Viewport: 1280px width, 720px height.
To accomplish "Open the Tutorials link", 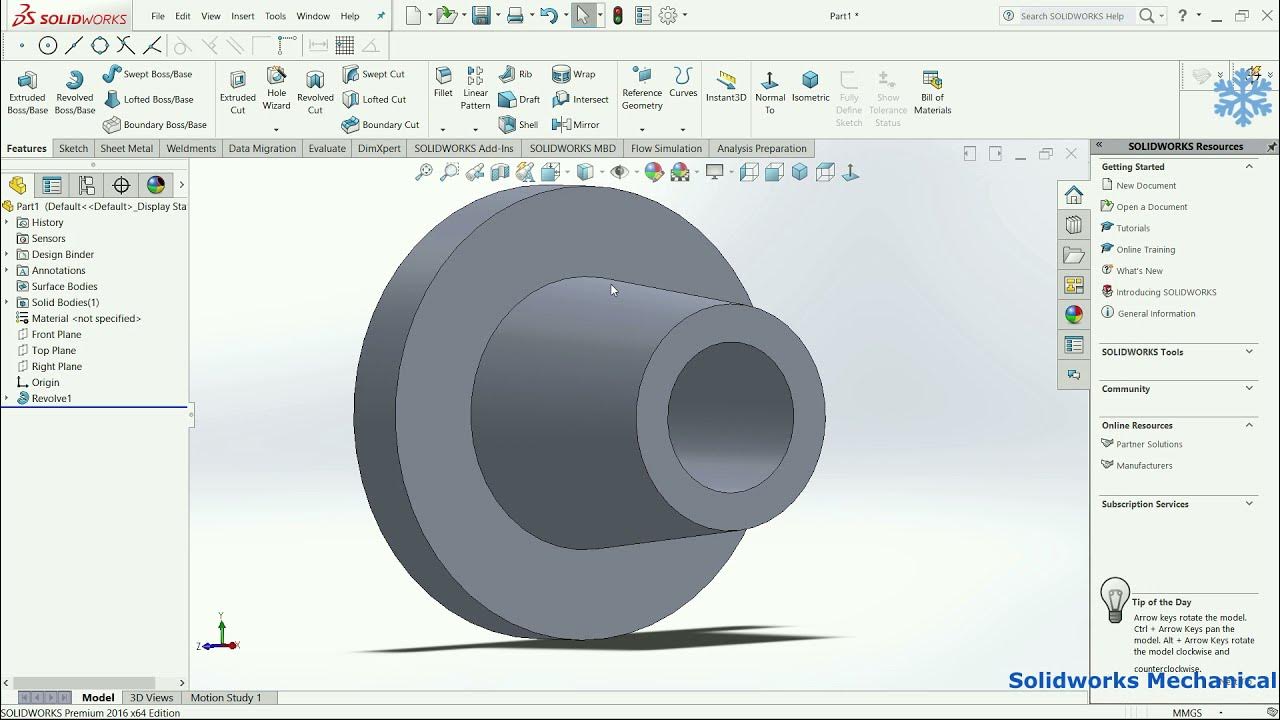I will coord(1133,228).
